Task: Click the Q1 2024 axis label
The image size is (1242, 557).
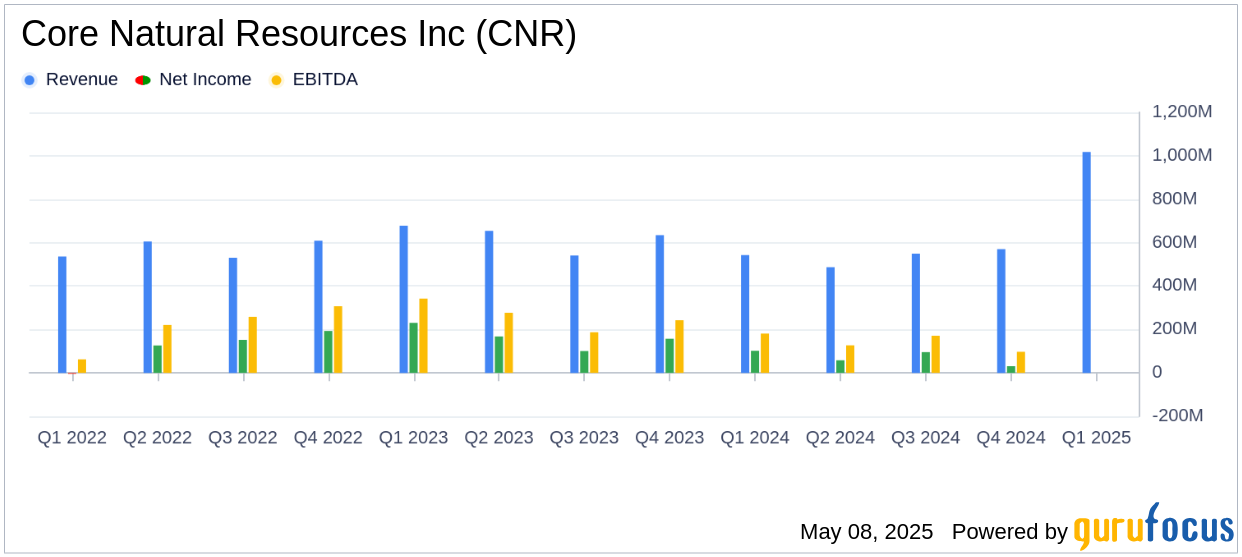Action: [x=755, y=438]
